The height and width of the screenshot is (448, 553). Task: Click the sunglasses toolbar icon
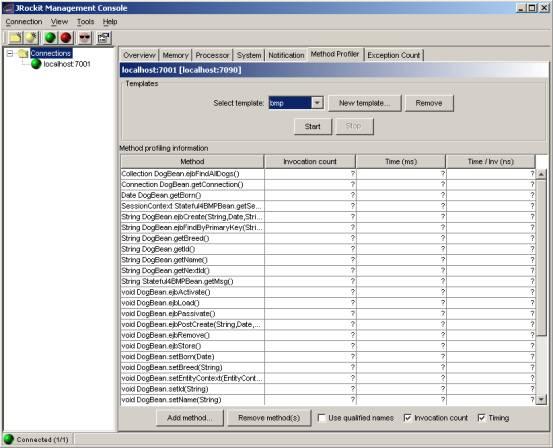85,37
